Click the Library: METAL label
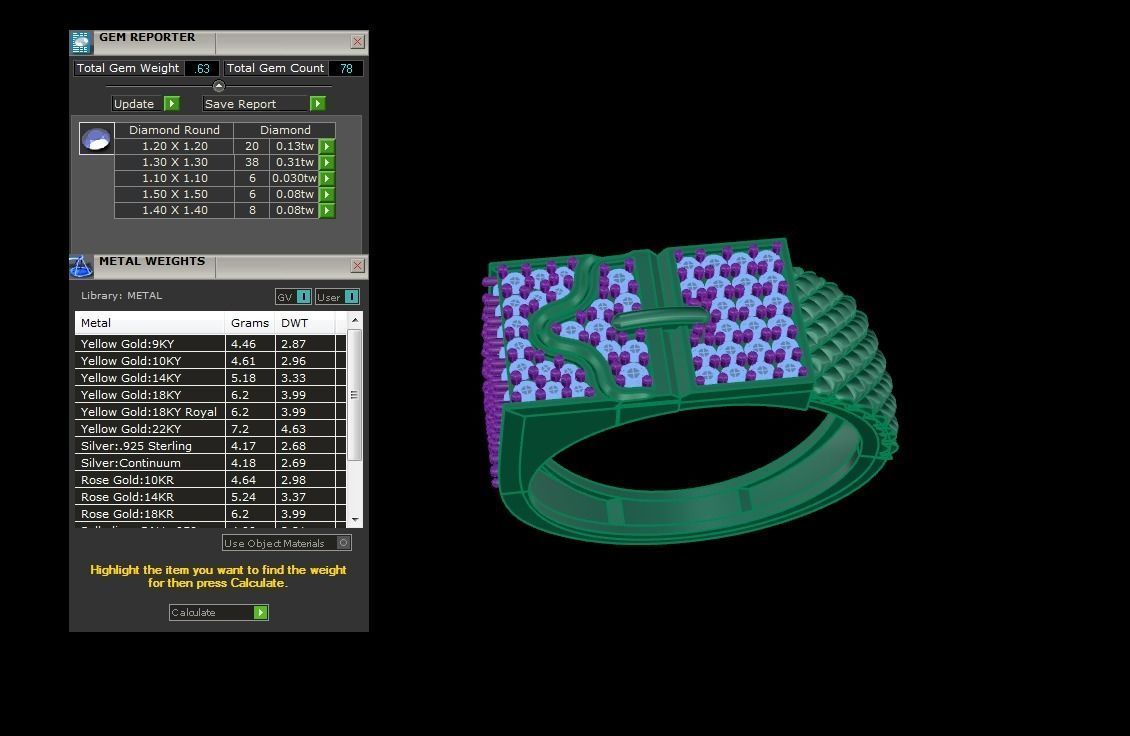The image size is (1130, 736). 121,296
